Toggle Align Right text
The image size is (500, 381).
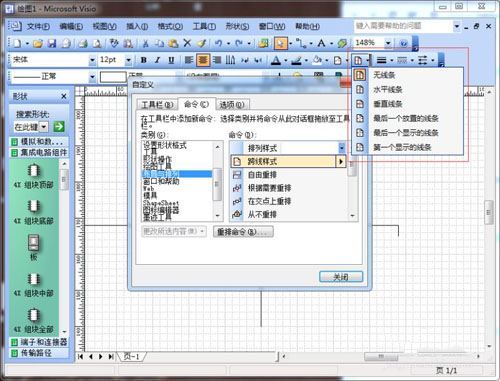point(217,60)
